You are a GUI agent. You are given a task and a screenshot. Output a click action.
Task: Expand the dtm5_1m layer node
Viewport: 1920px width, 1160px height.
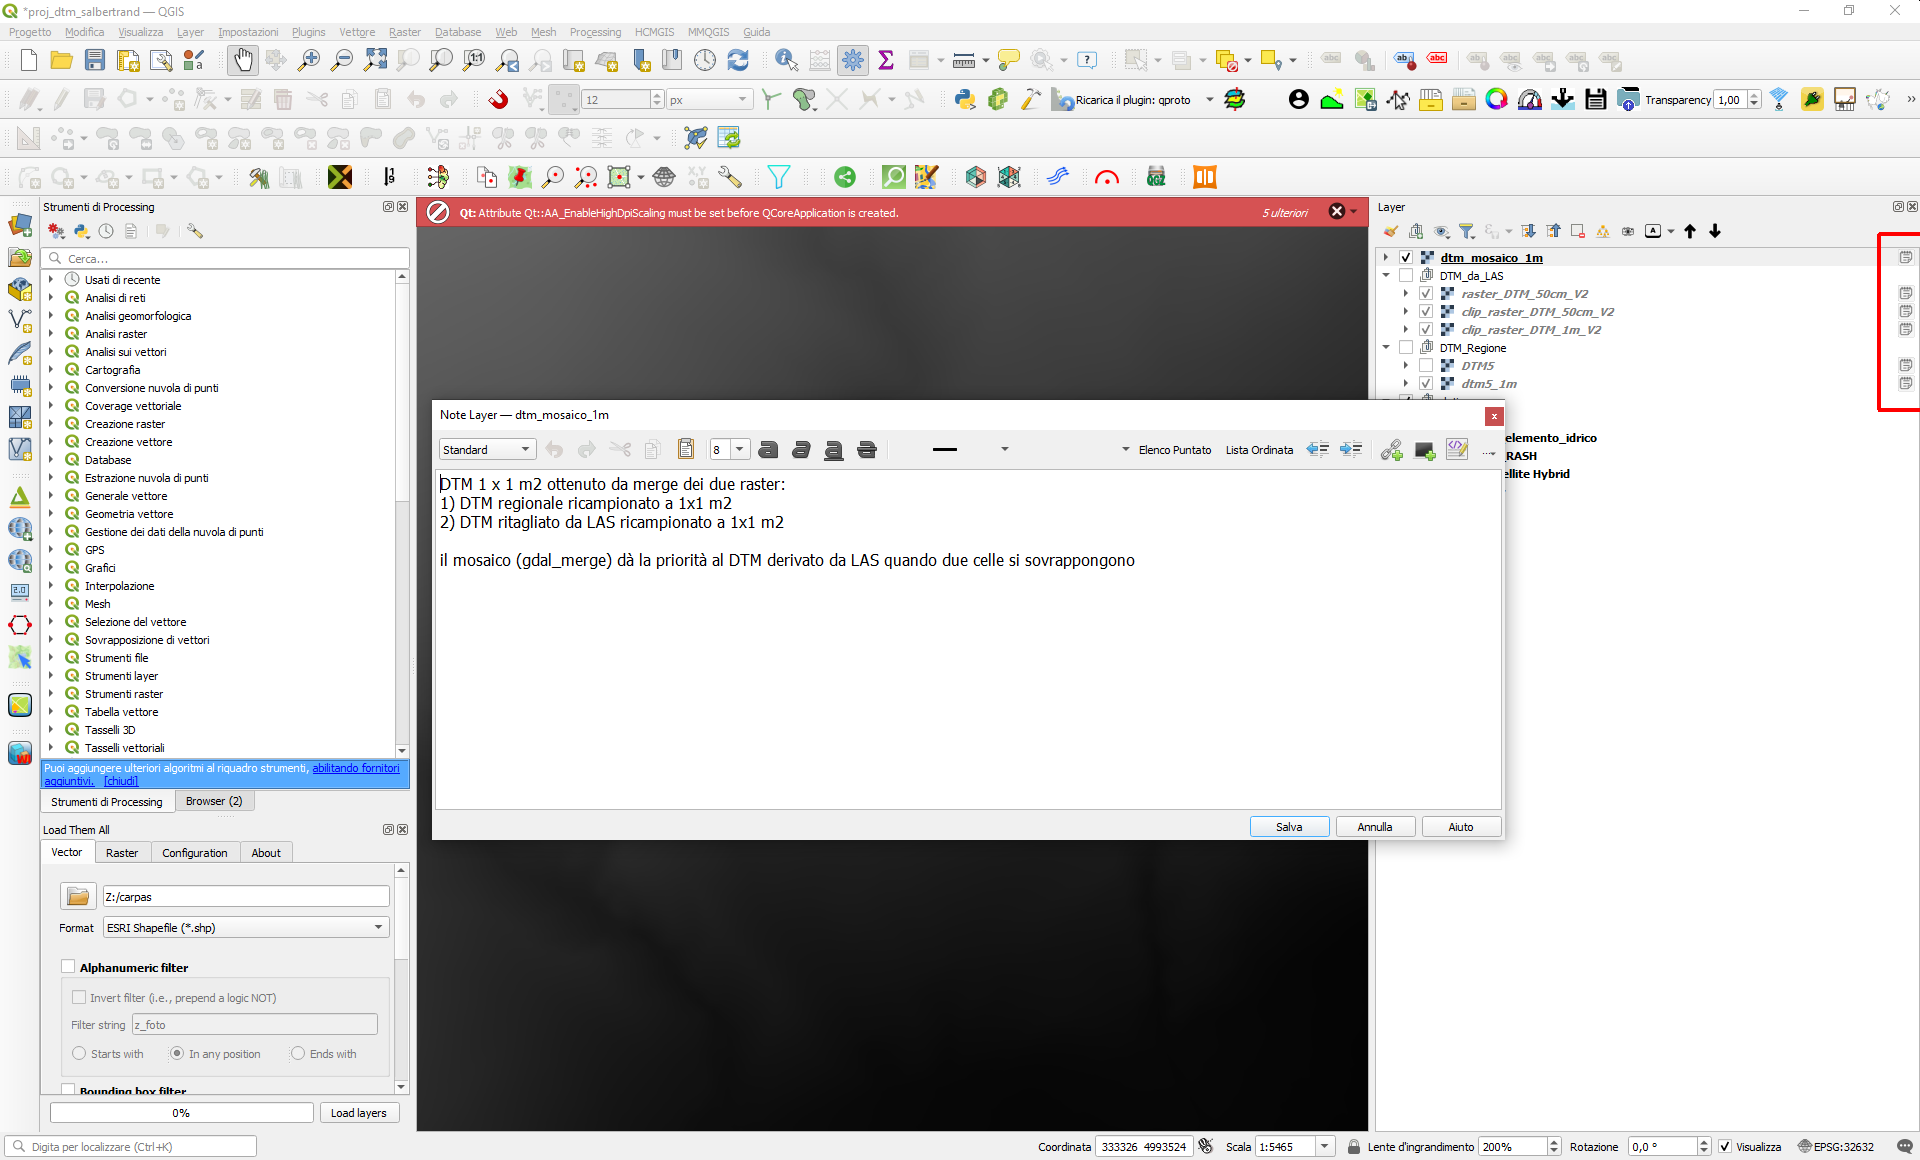point(1406,383)
